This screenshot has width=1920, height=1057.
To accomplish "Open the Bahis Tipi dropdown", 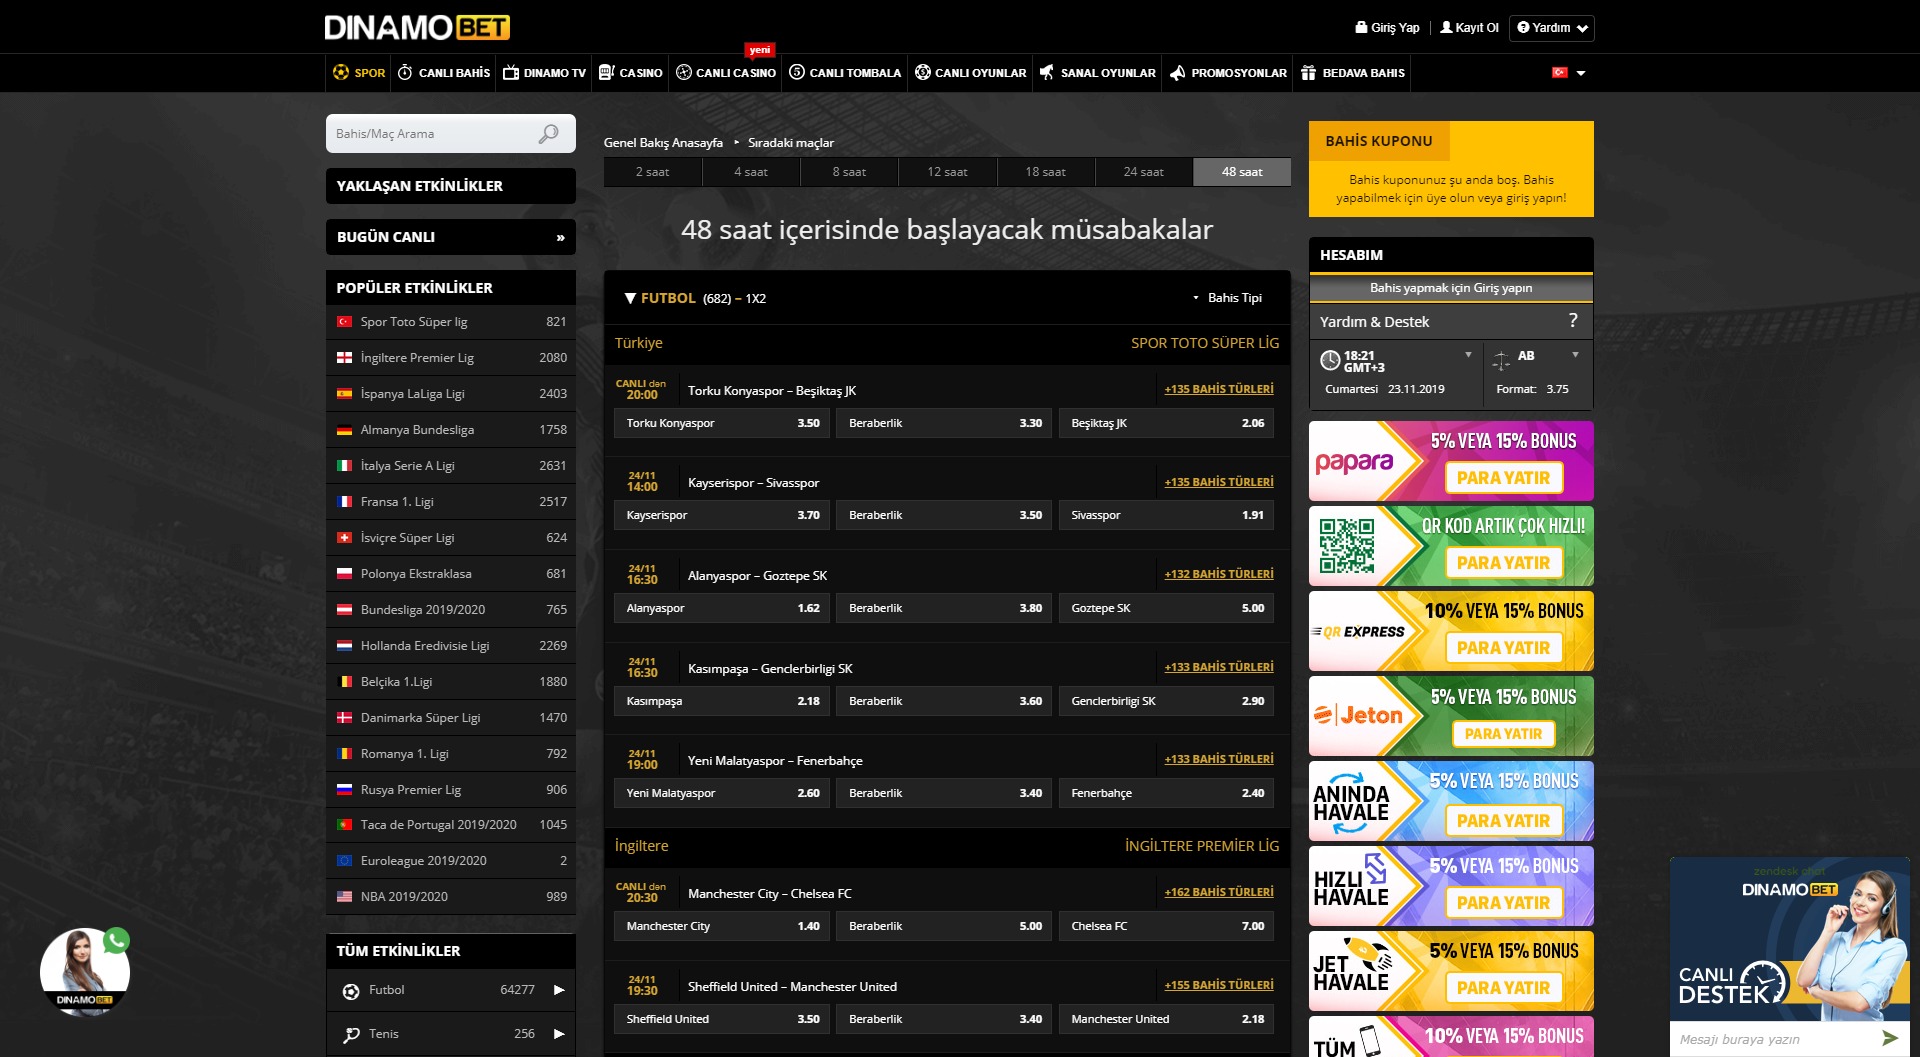I will click(x=1228, y=298).
